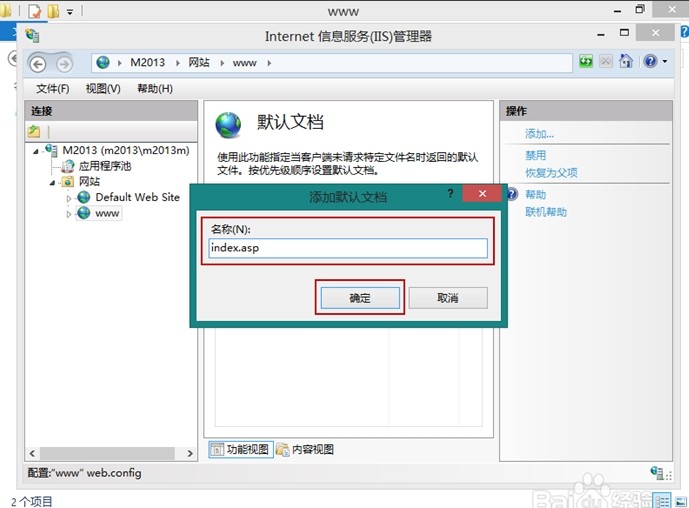Image resolution: width=689 pixels, height=508 pixels.
Task: Switch to the 功能视图 tab
Action: click(241, 450)
